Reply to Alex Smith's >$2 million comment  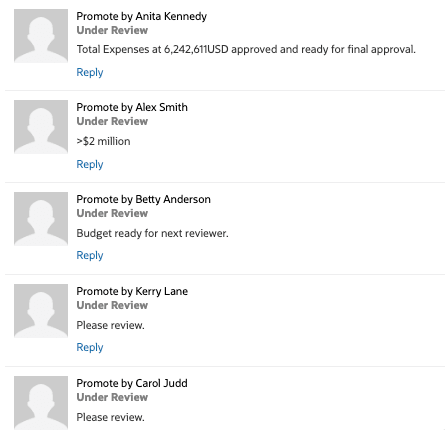(x=90, y=164)
